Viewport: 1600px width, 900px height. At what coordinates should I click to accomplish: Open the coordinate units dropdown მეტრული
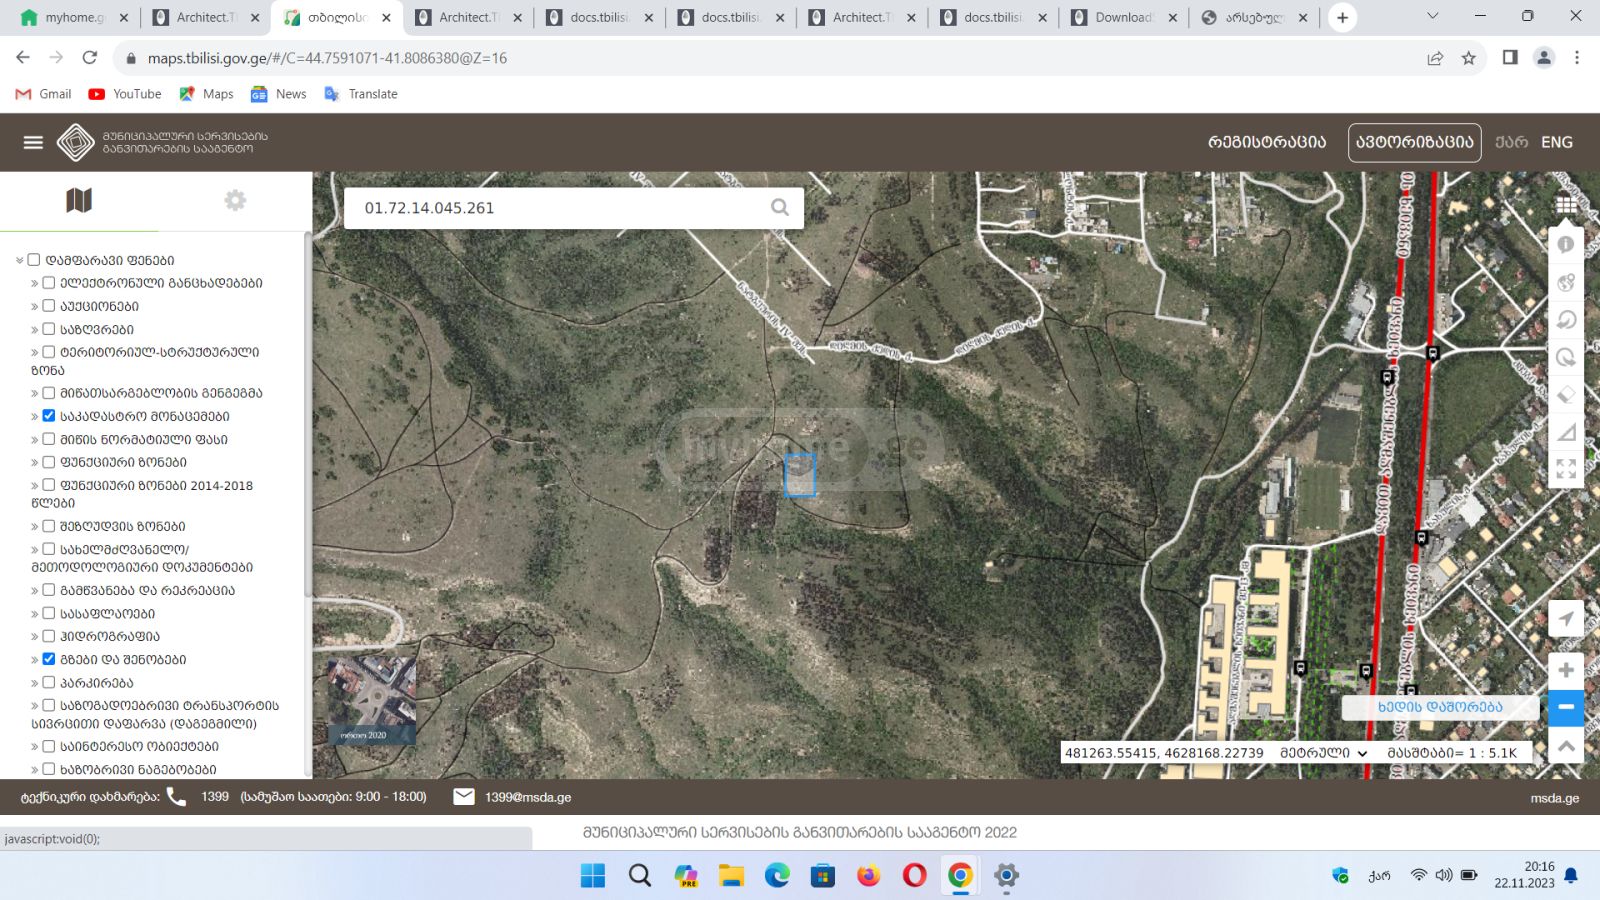(1324, 753)
